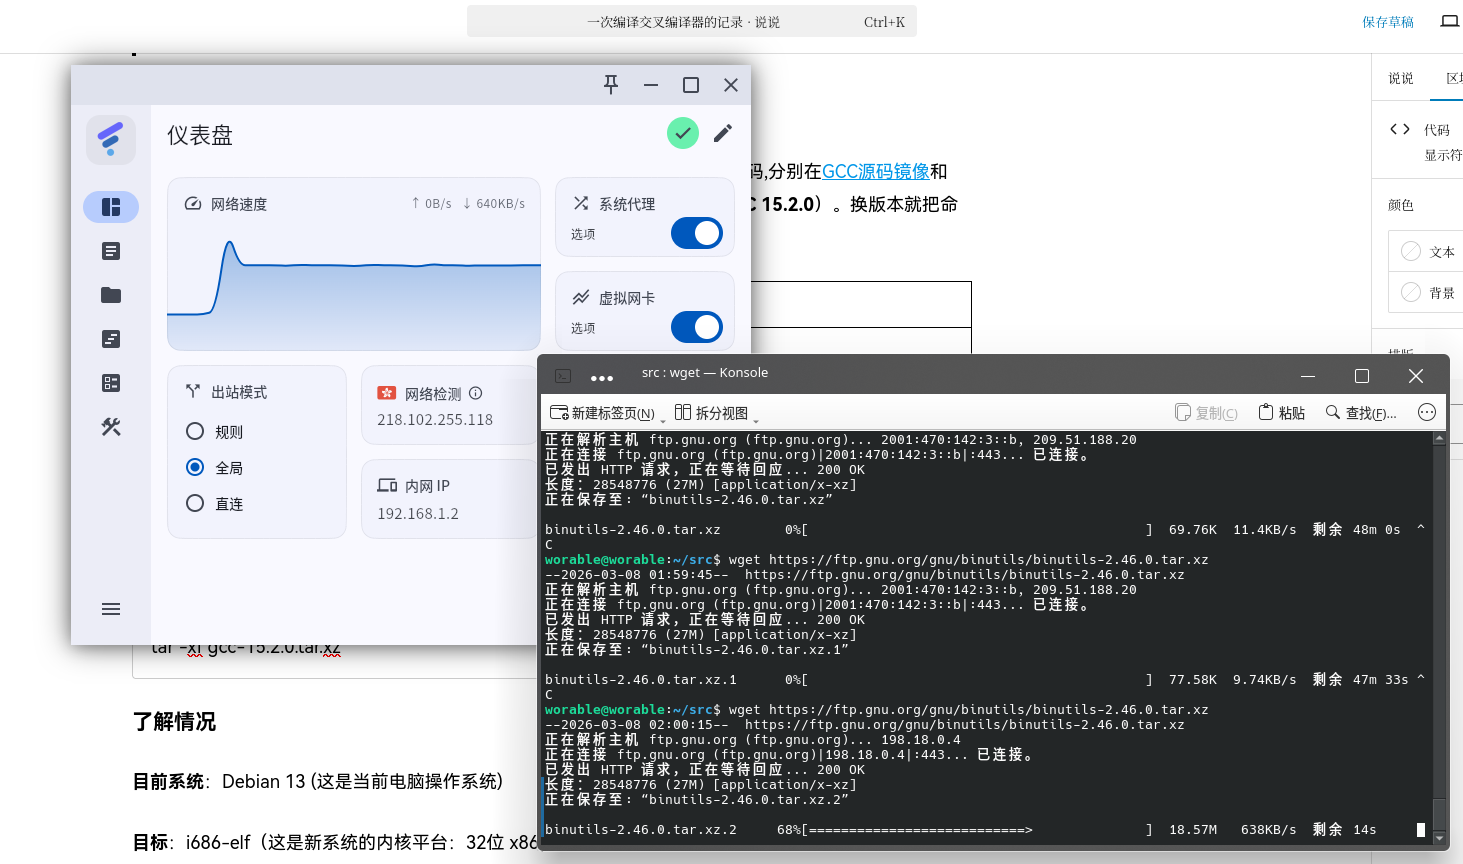Open the hamburger menu at sidebar bottom

111,609
